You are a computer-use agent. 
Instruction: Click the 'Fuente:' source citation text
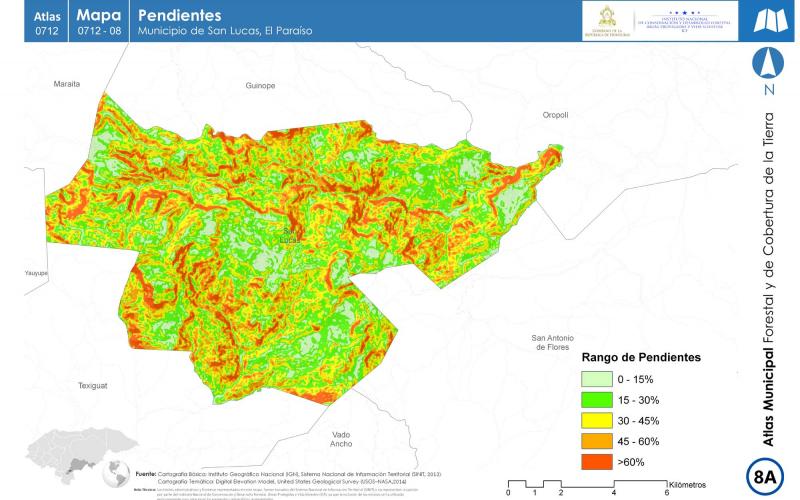(288, 478)
